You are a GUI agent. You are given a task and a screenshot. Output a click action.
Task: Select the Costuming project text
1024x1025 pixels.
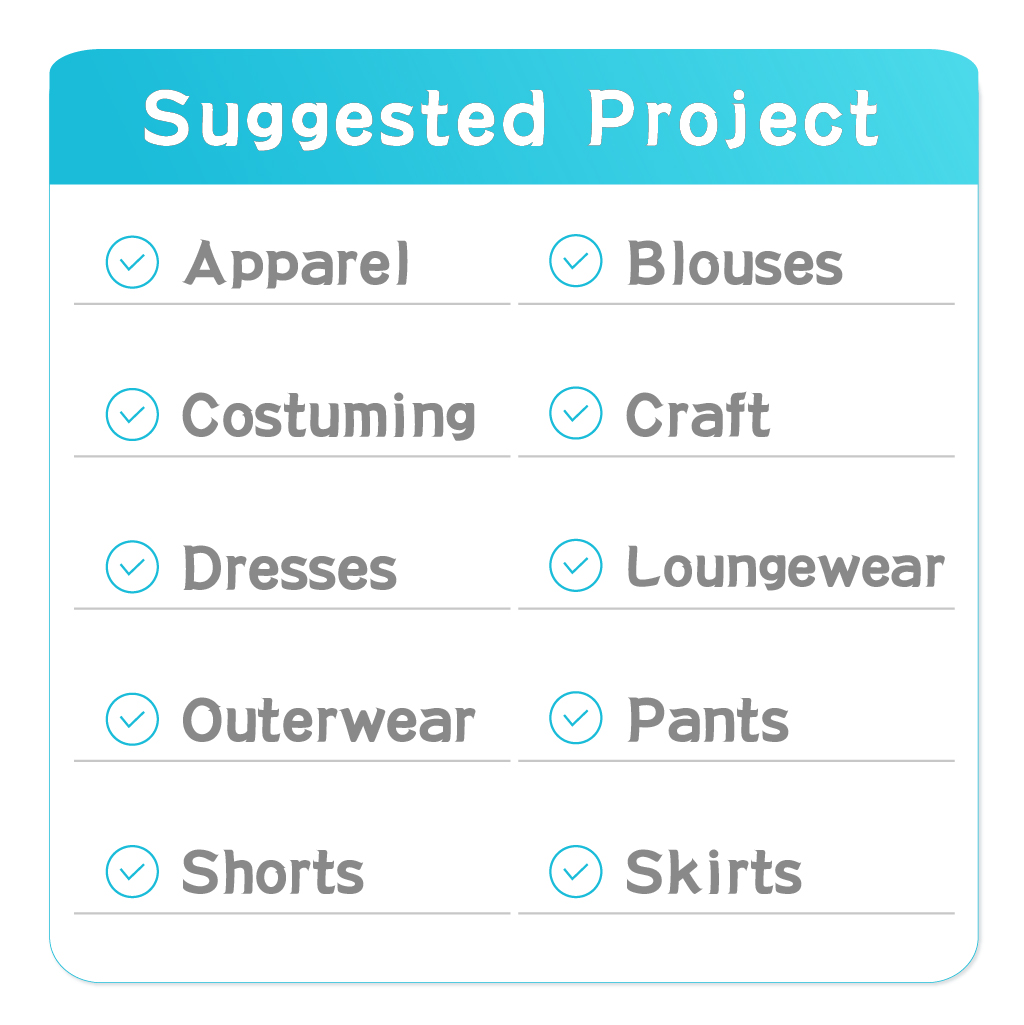(x=329, y=416)
